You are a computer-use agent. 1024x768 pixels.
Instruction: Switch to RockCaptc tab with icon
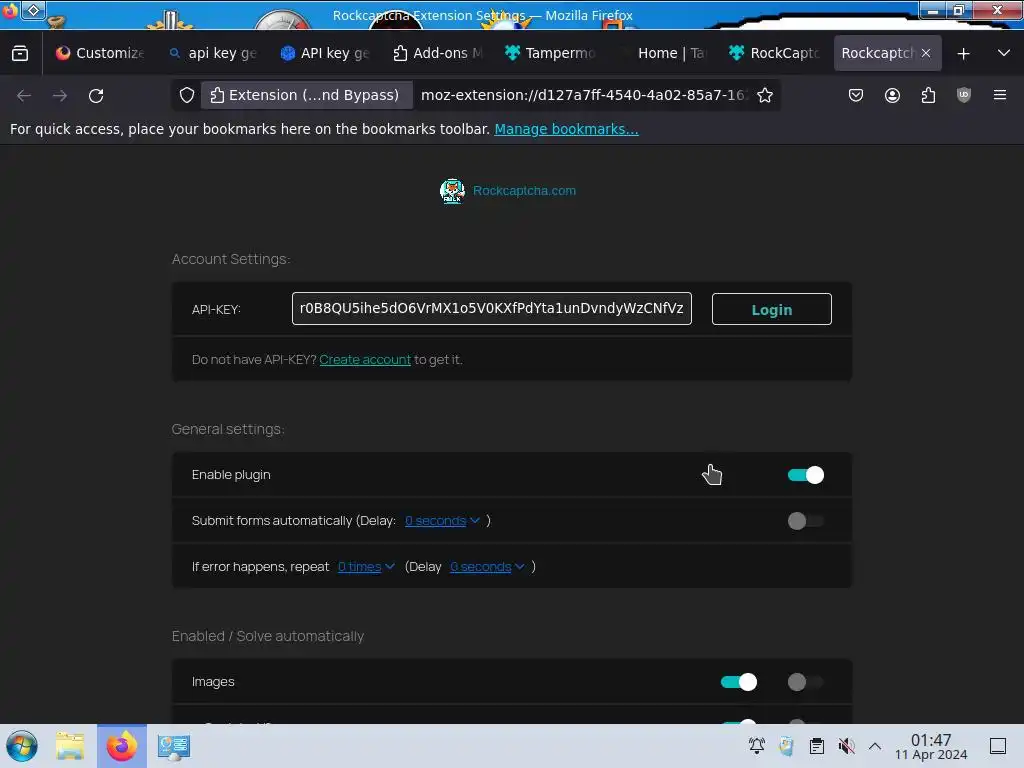[x=775, y=53]
